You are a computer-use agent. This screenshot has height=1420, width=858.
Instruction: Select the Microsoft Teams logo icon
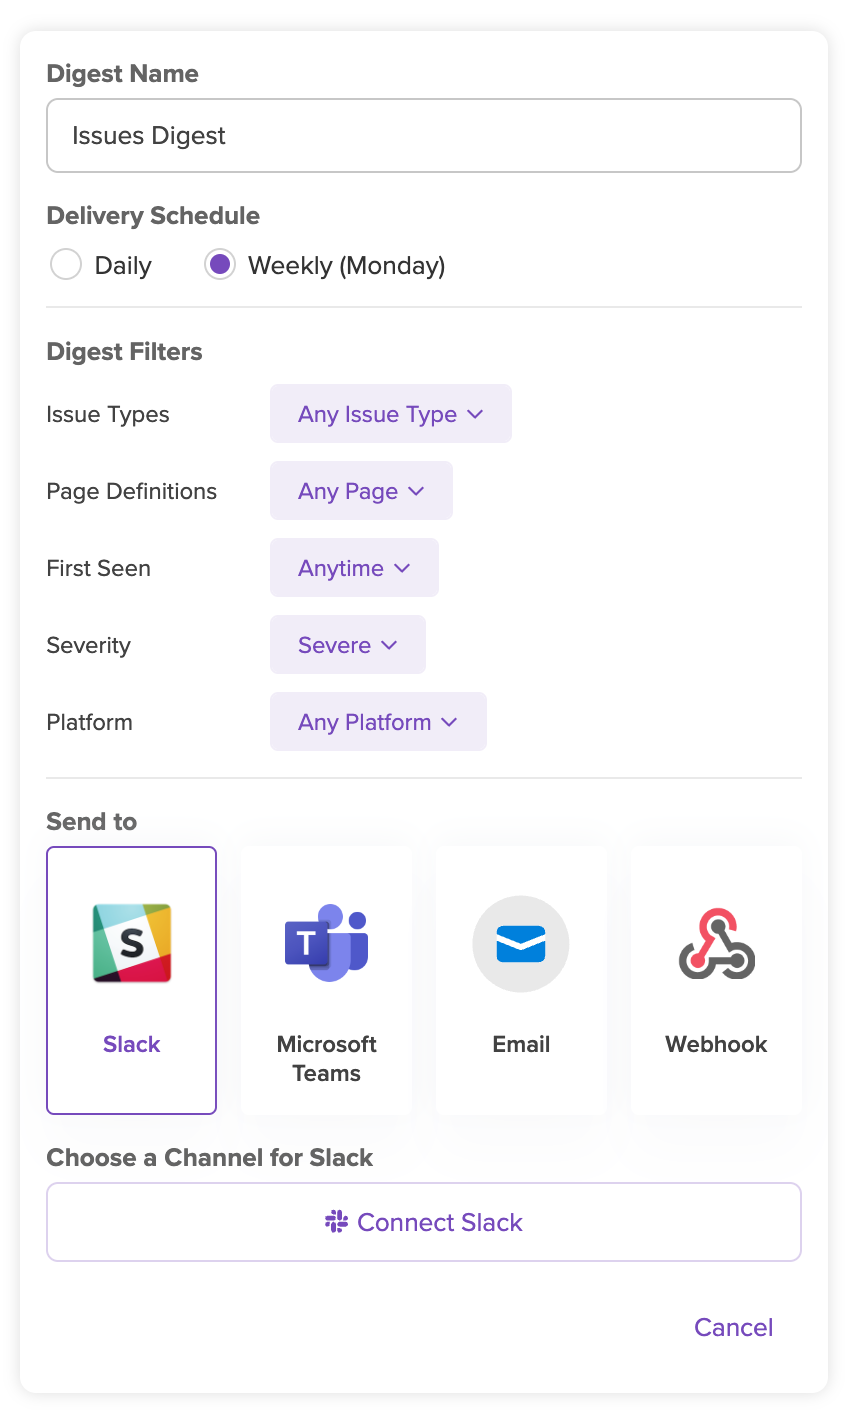[327, 943]
